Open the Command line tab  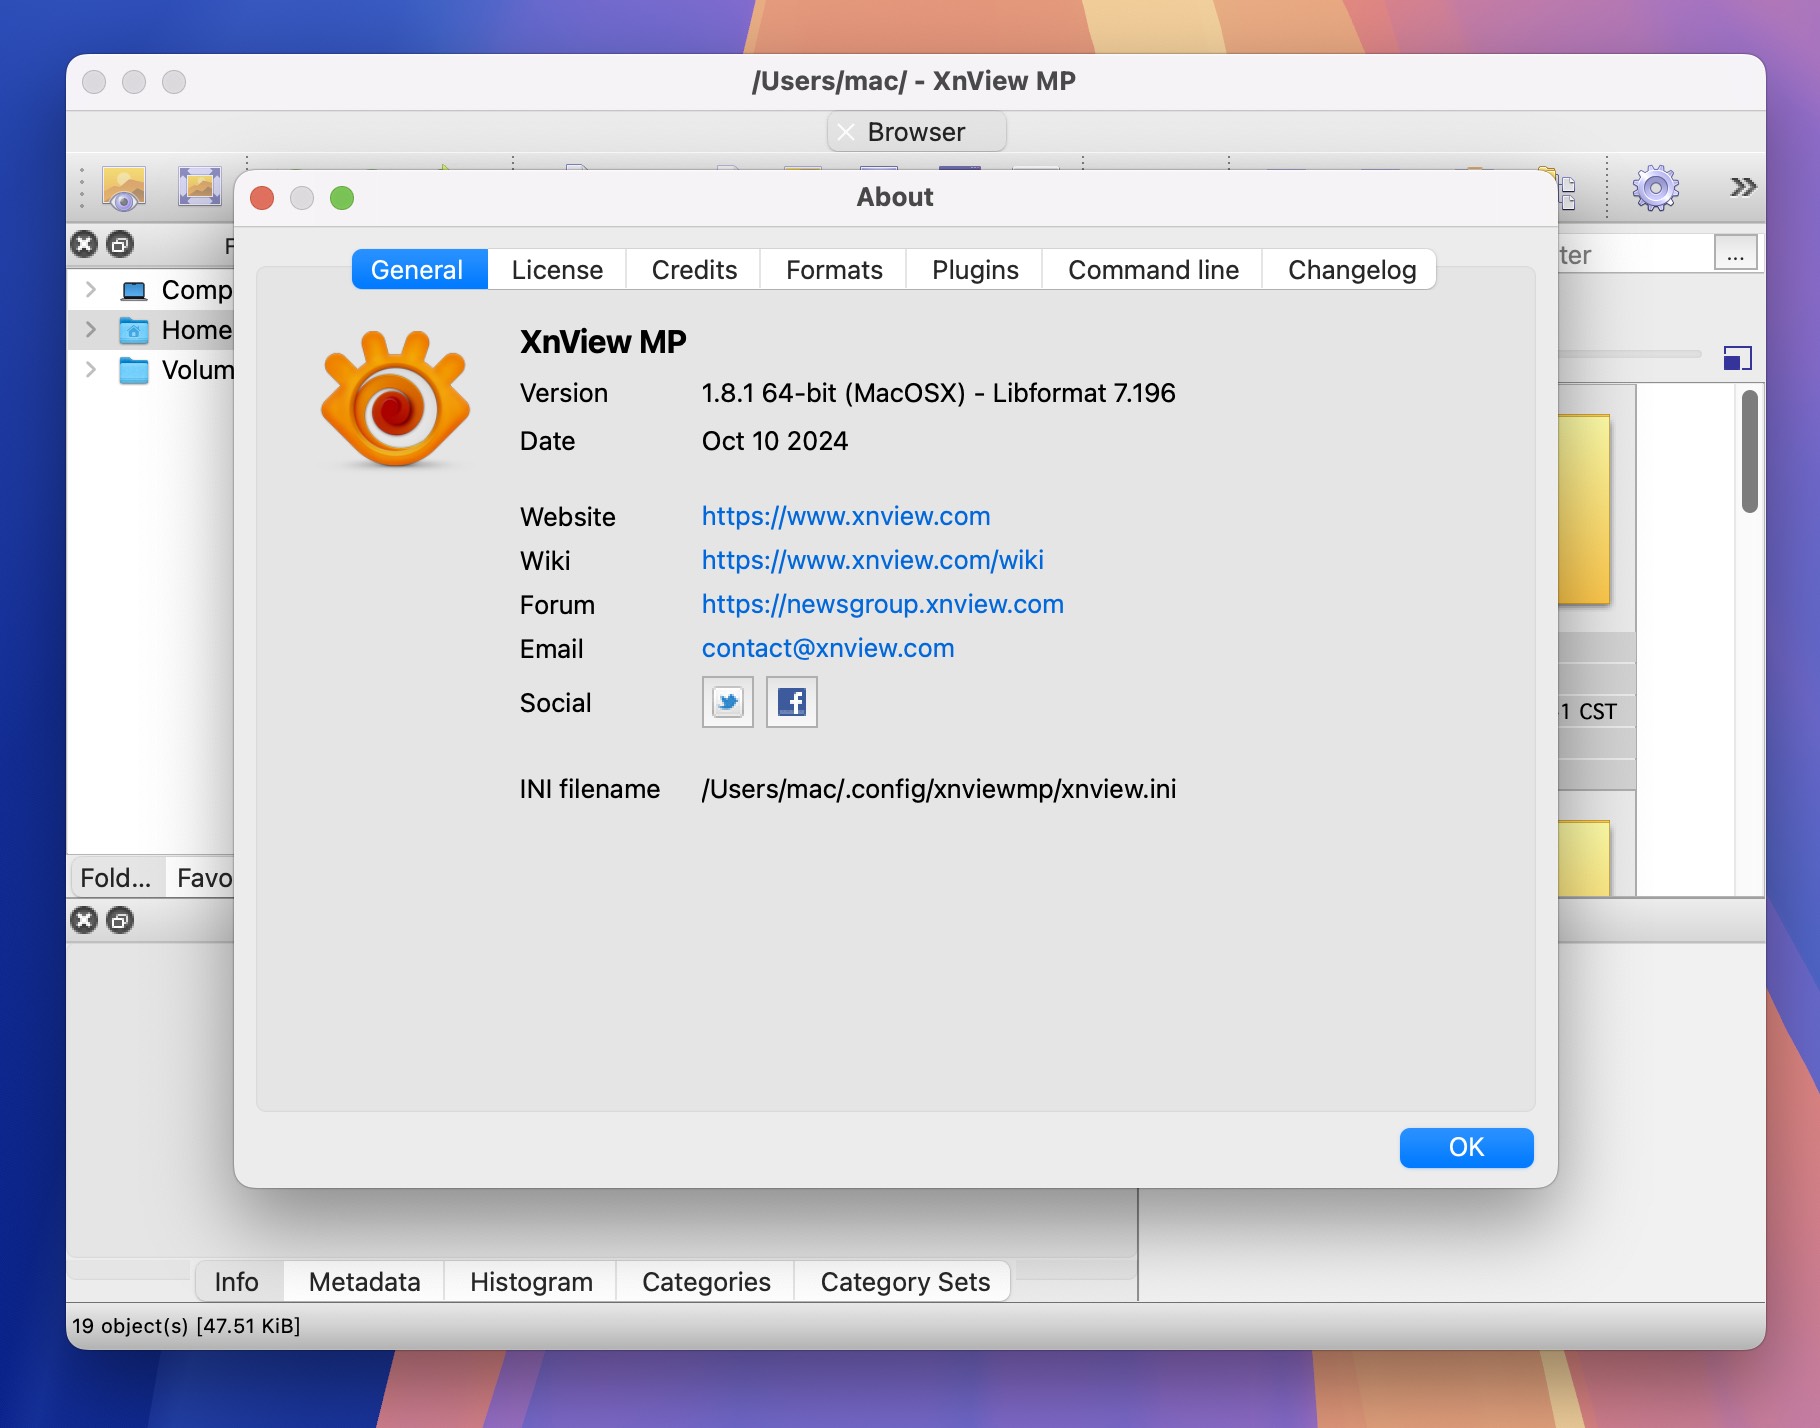pos(1153,270)
